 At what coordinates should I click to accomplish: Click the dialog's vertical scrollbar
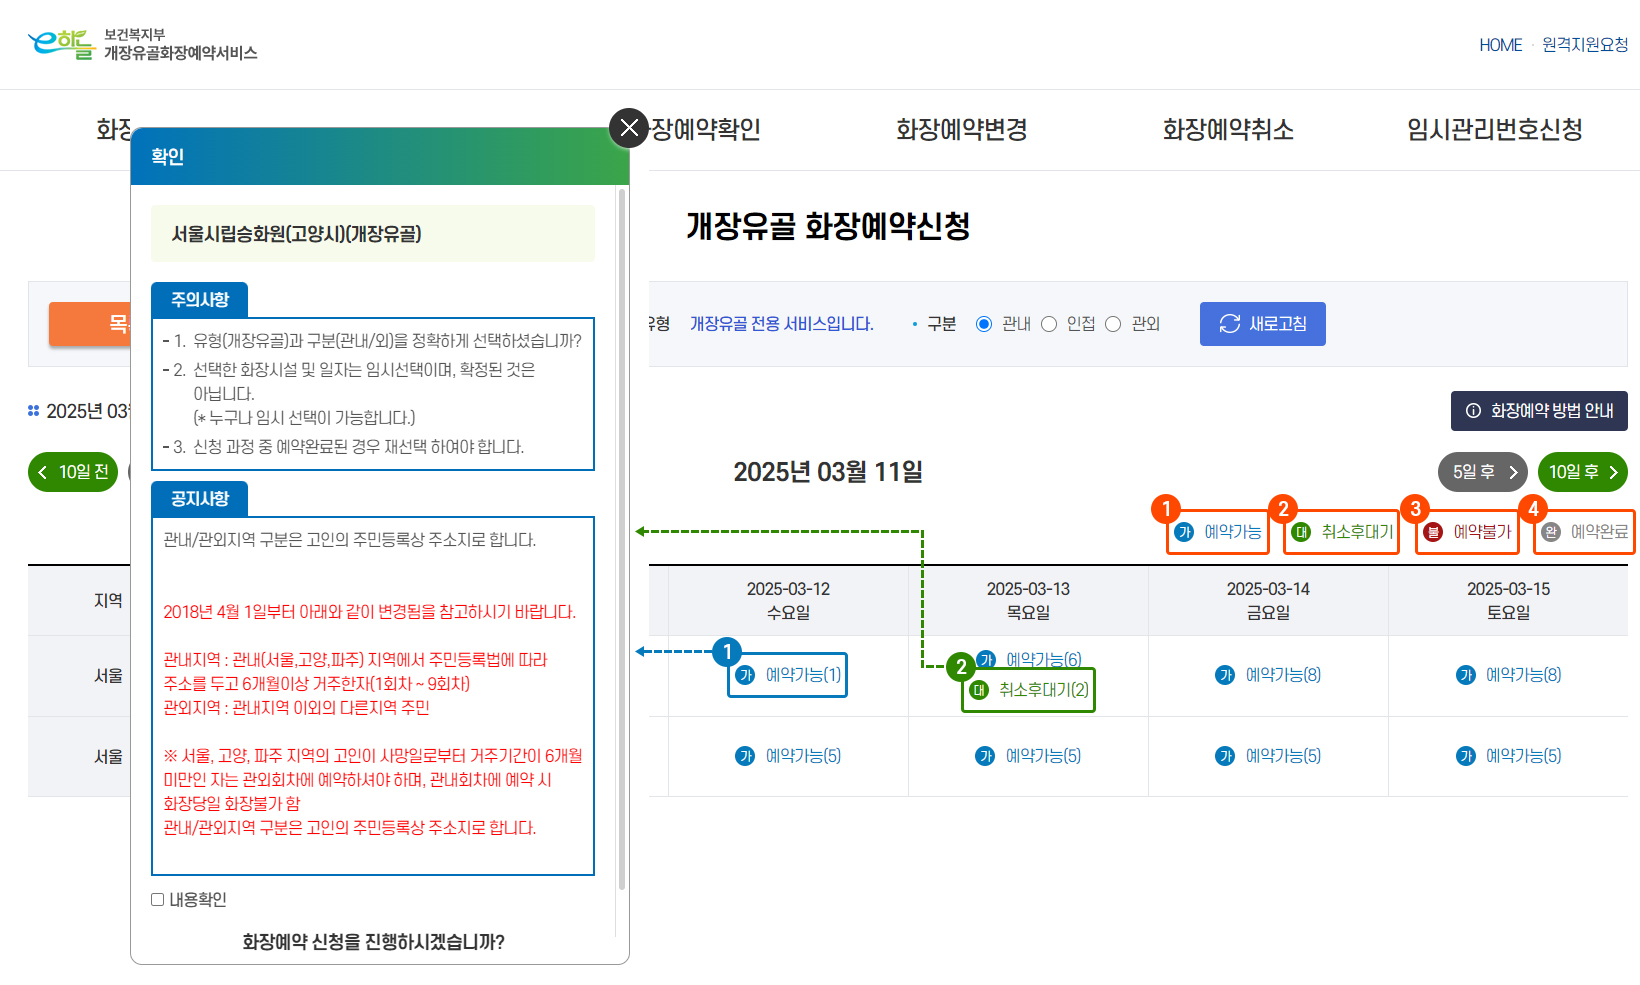(x=622, y=540)
